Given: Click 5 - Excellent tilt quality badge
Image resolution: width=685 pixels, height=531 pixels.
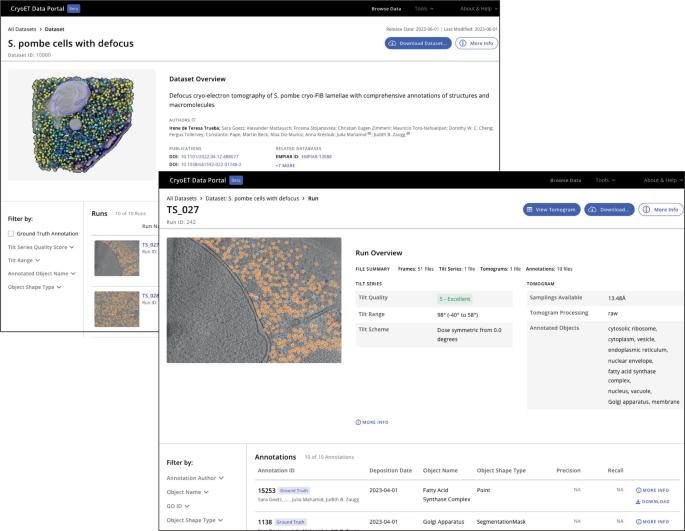Looking at the screenshot, I should 455,299.
